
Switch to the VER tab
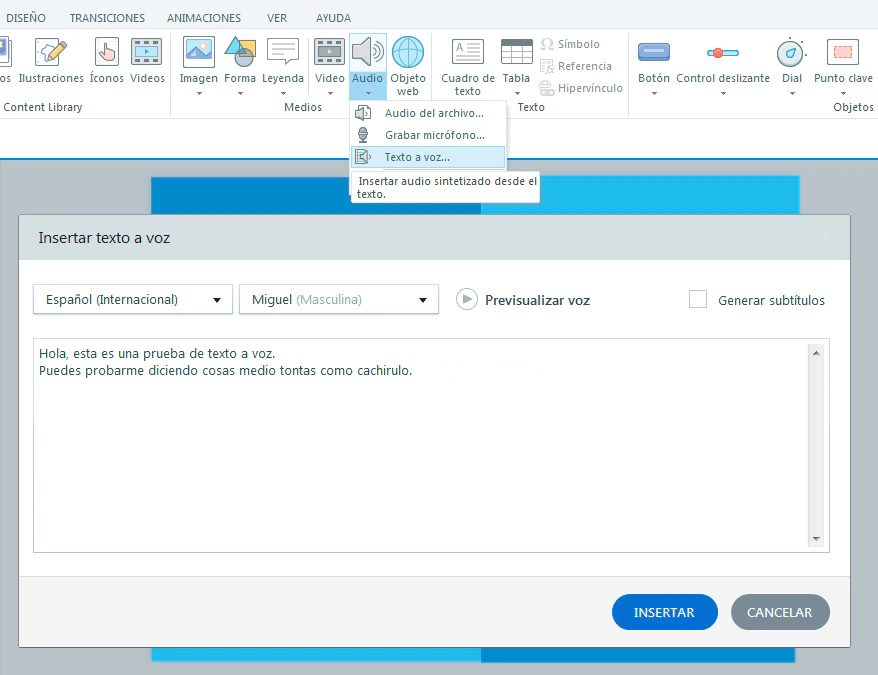[x=277, y=18]
